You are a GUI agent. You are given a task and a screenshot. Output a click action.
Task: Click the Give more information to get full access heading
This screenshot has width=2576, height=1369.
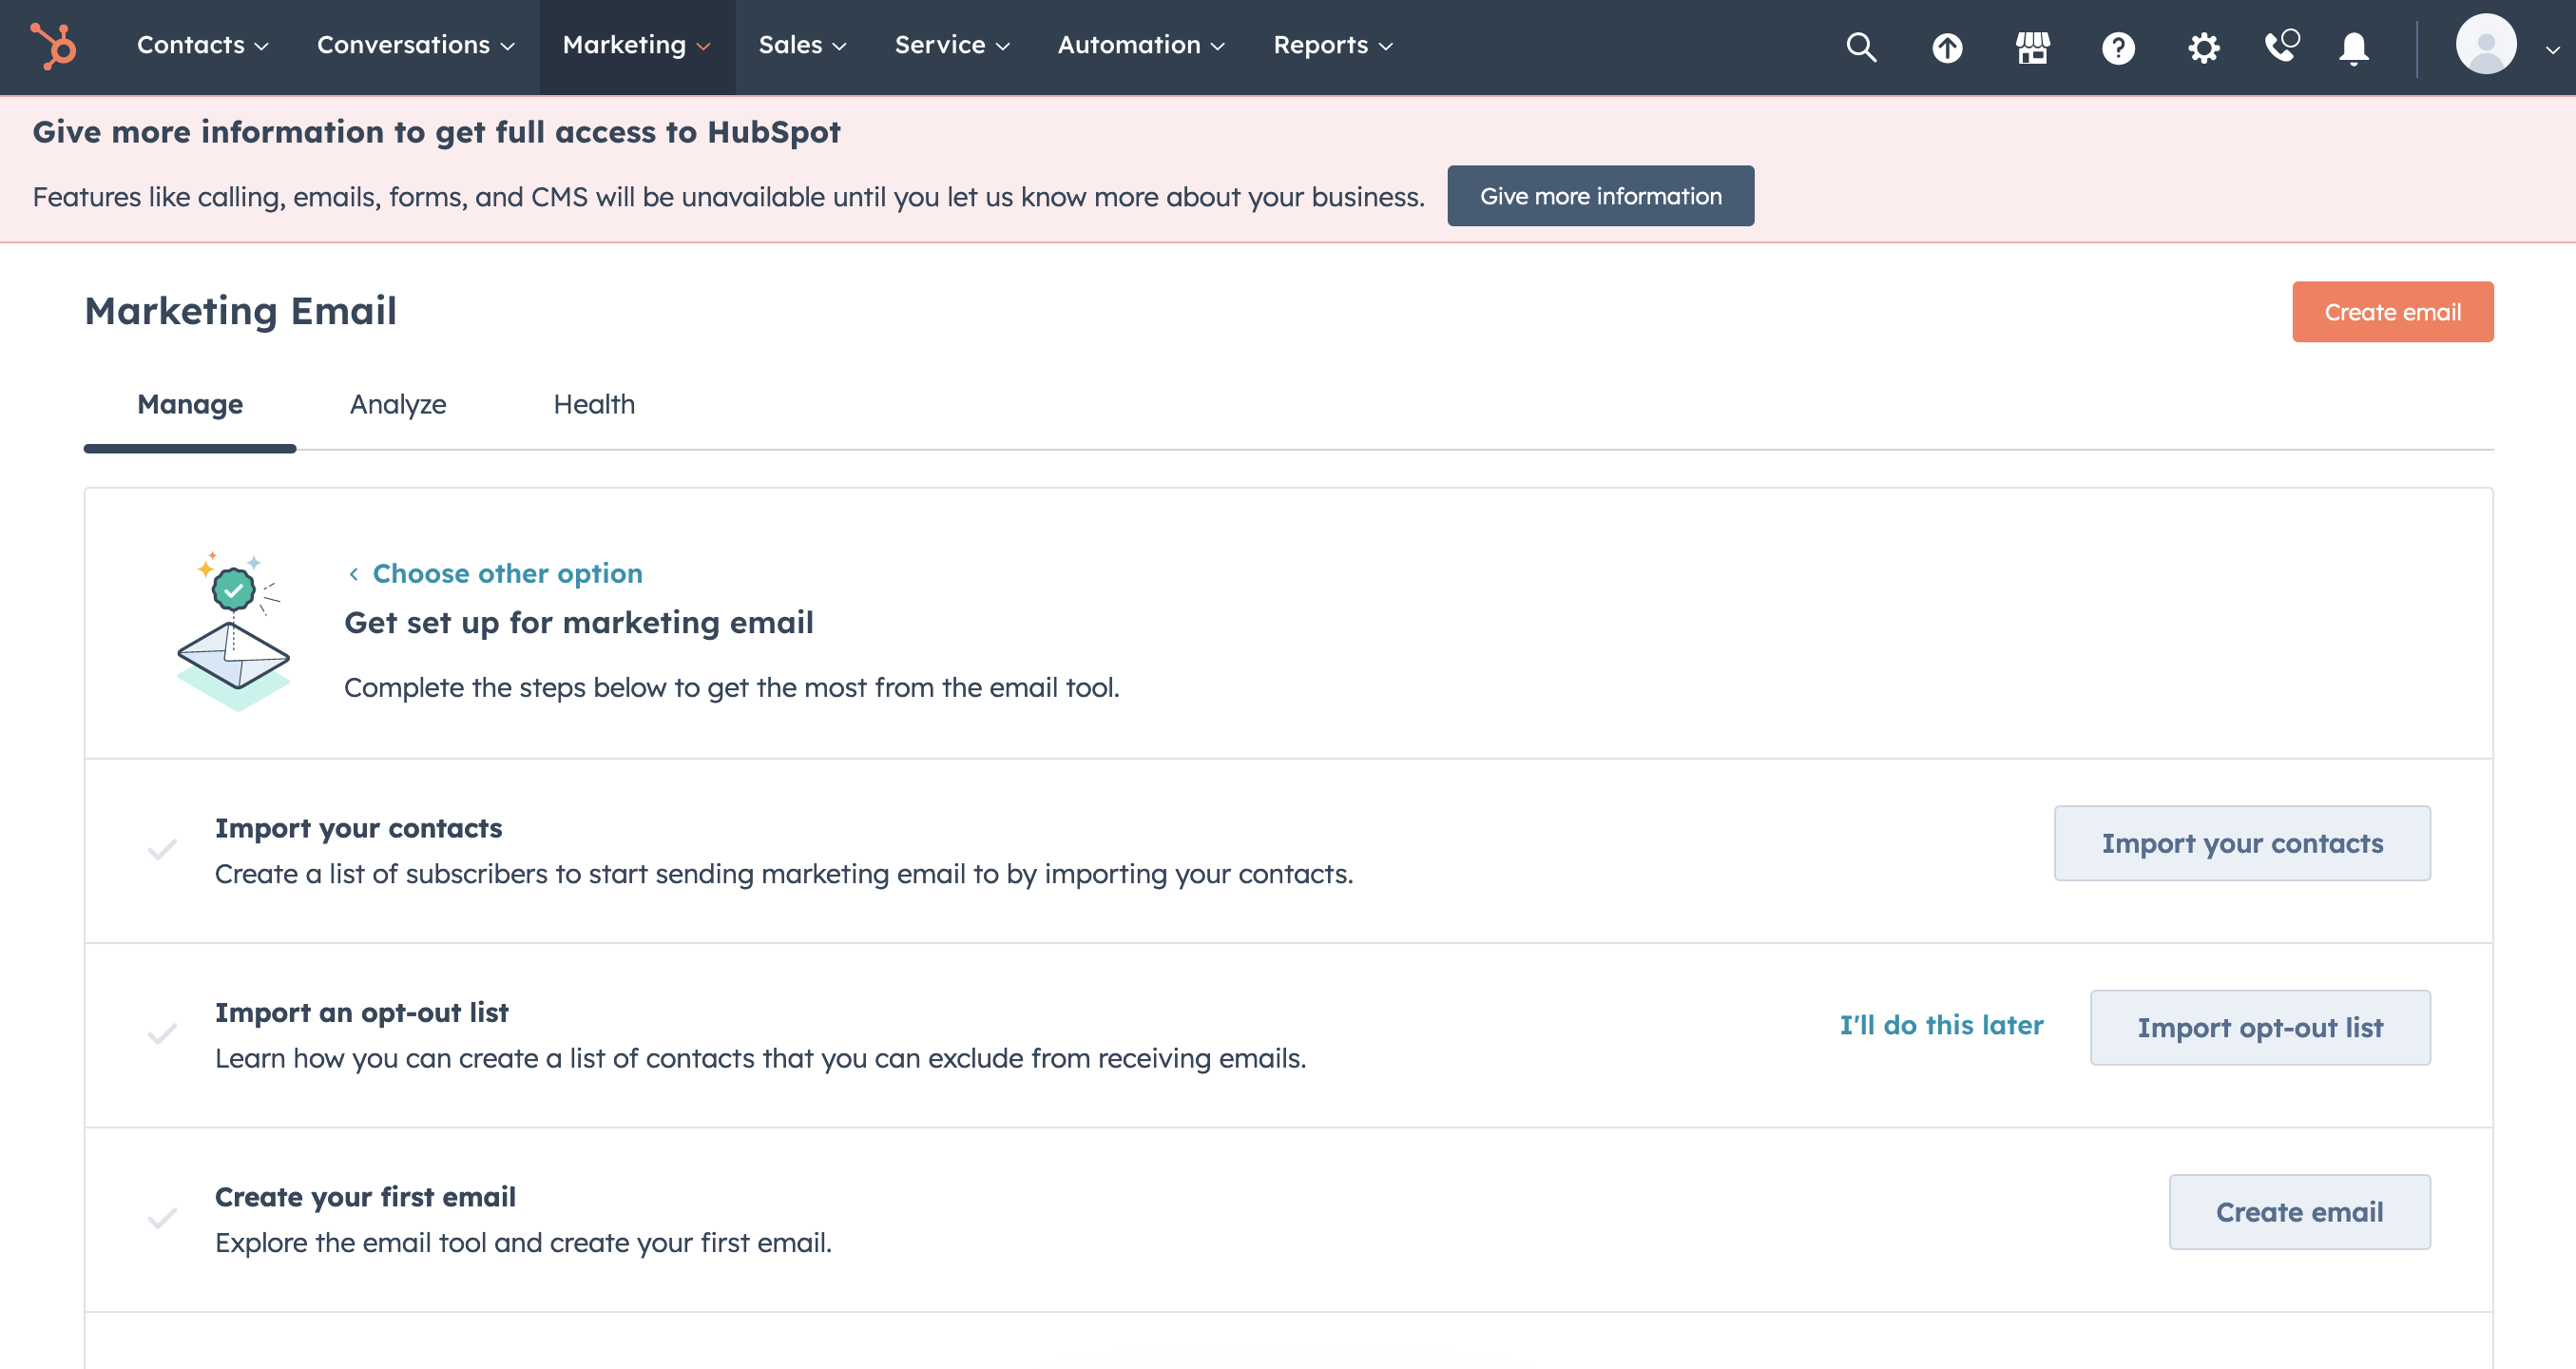pyautogui.click(x=437, y=132)
